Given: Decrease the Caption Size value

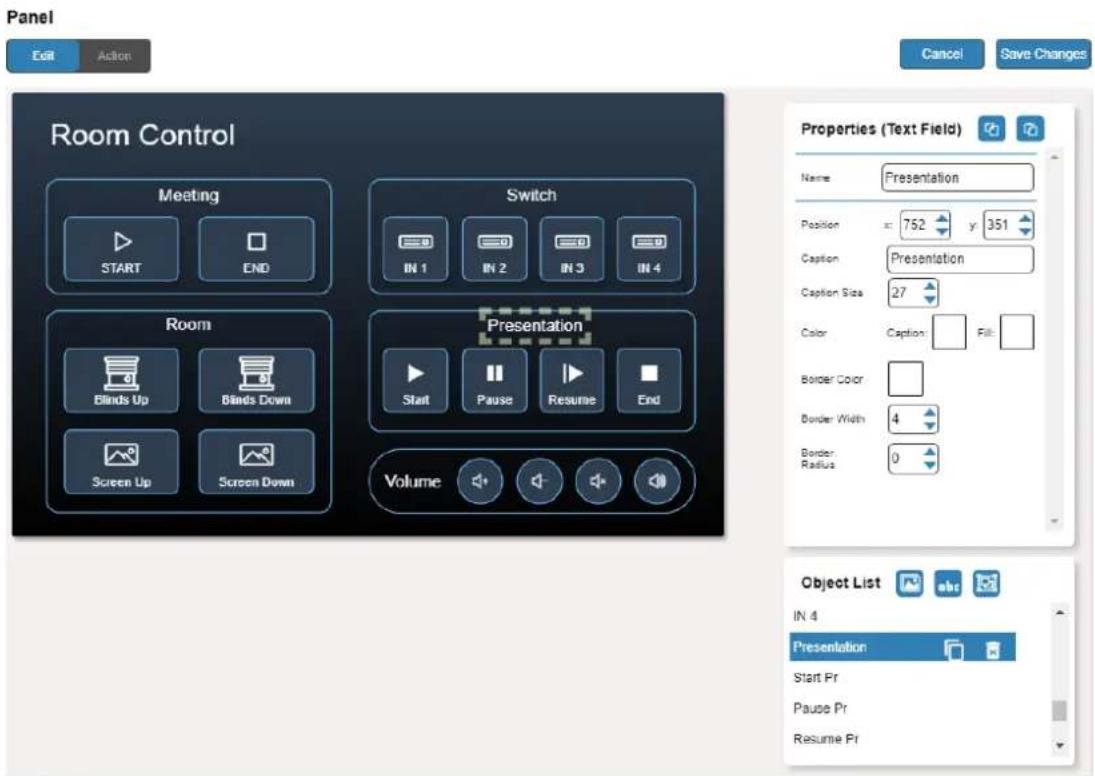Looking at the screenshot, I should (930, 299).
